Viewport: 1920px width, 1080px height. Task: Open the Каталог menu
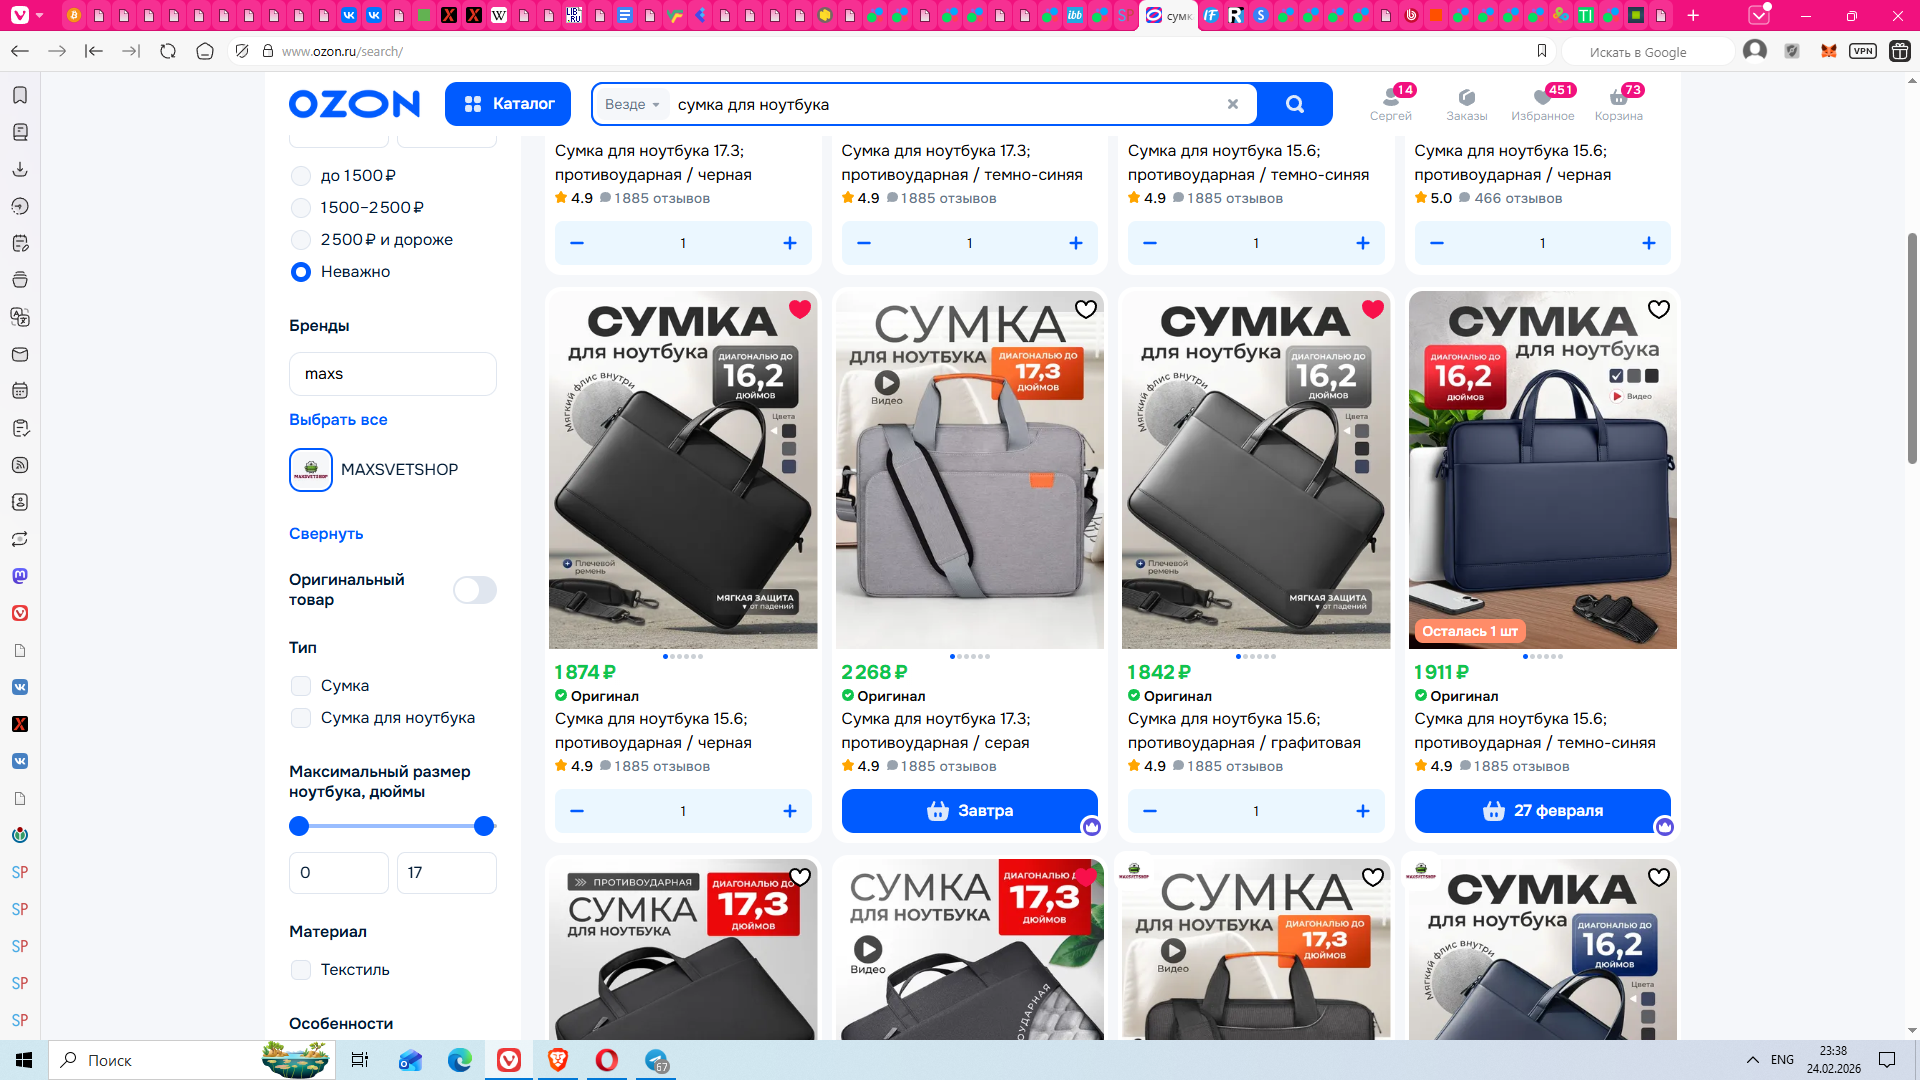pyautogui.click(x=508, y=104)
